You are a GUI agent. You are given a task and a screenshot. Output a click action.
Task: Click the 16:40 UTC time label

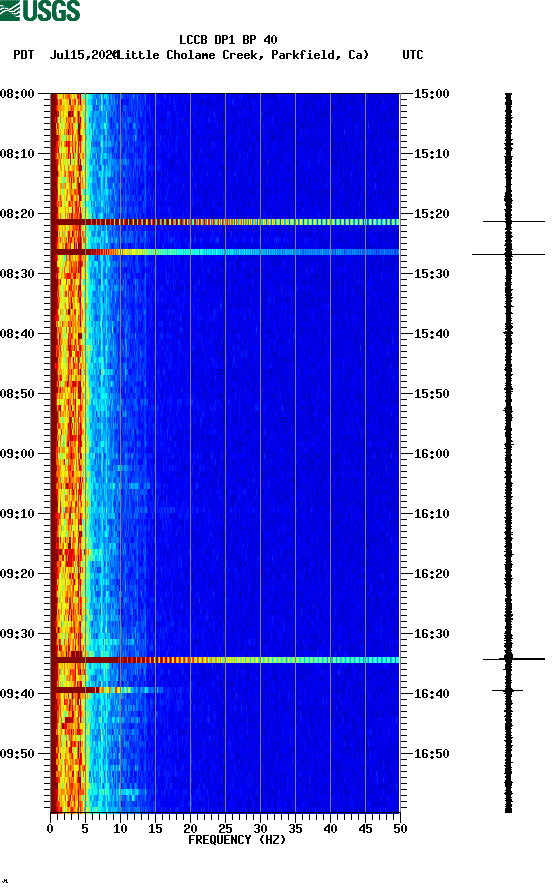[431, 693]
